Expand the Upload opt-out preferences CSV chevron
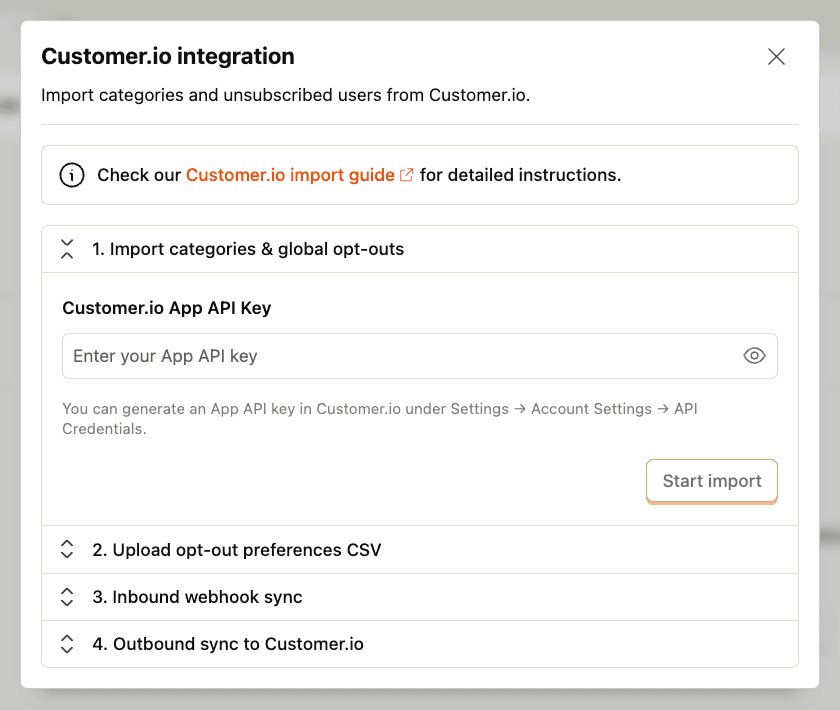This screenshot has width=840, height=710. (x=67, y=549)
